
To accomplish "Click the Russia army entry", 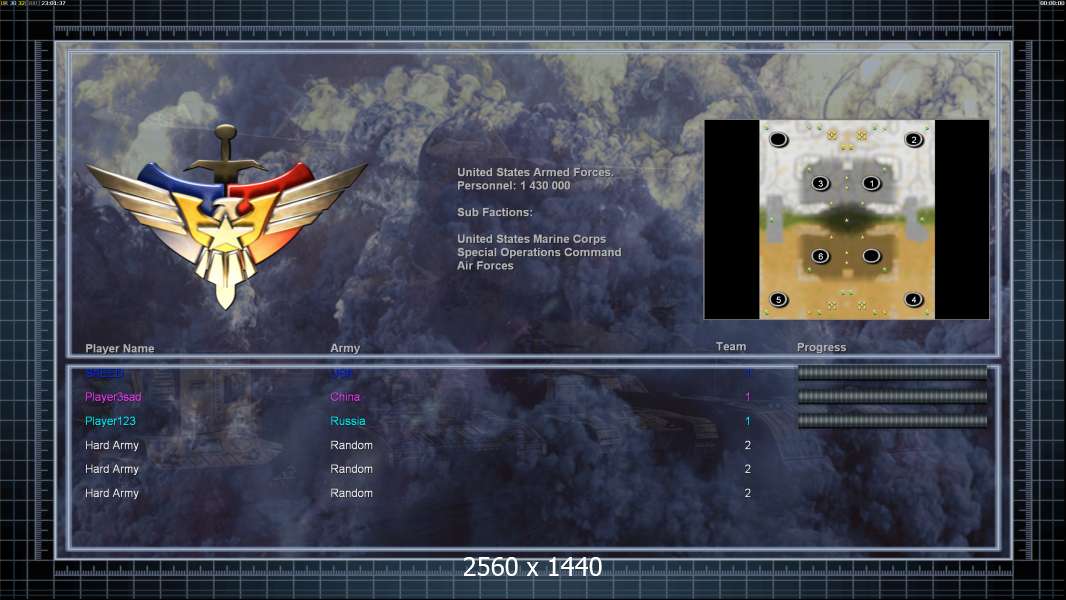I will (x=347, y=421).
